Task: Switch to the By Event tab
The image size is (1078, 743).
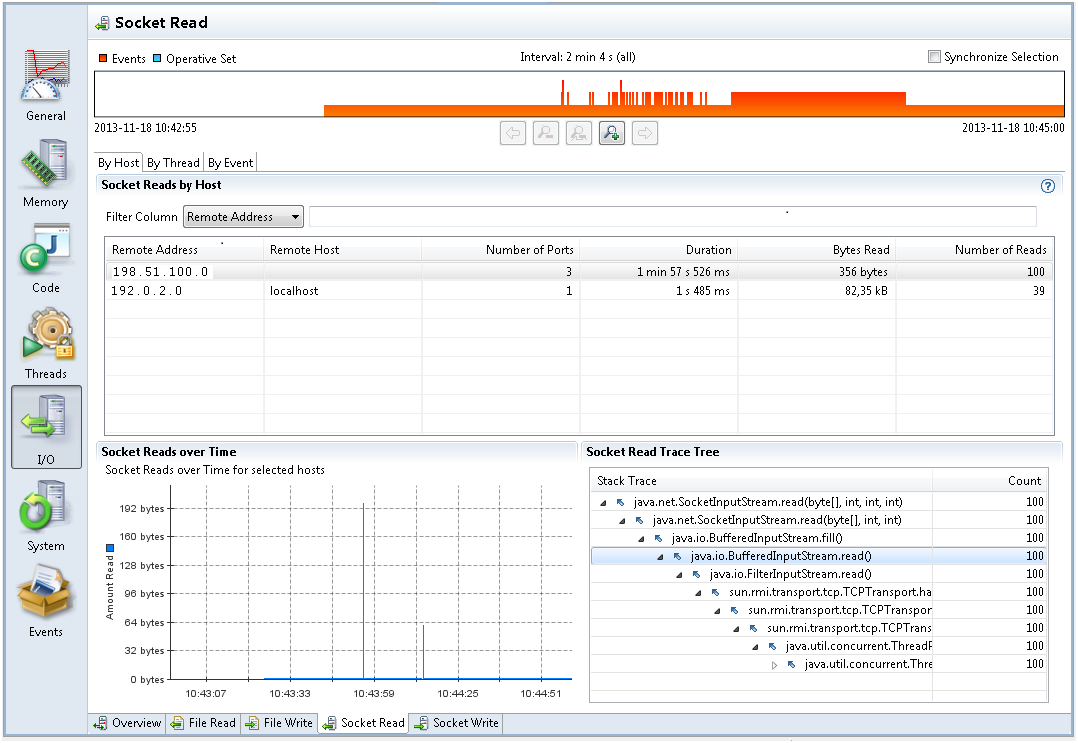Action: tap(230, 163)
